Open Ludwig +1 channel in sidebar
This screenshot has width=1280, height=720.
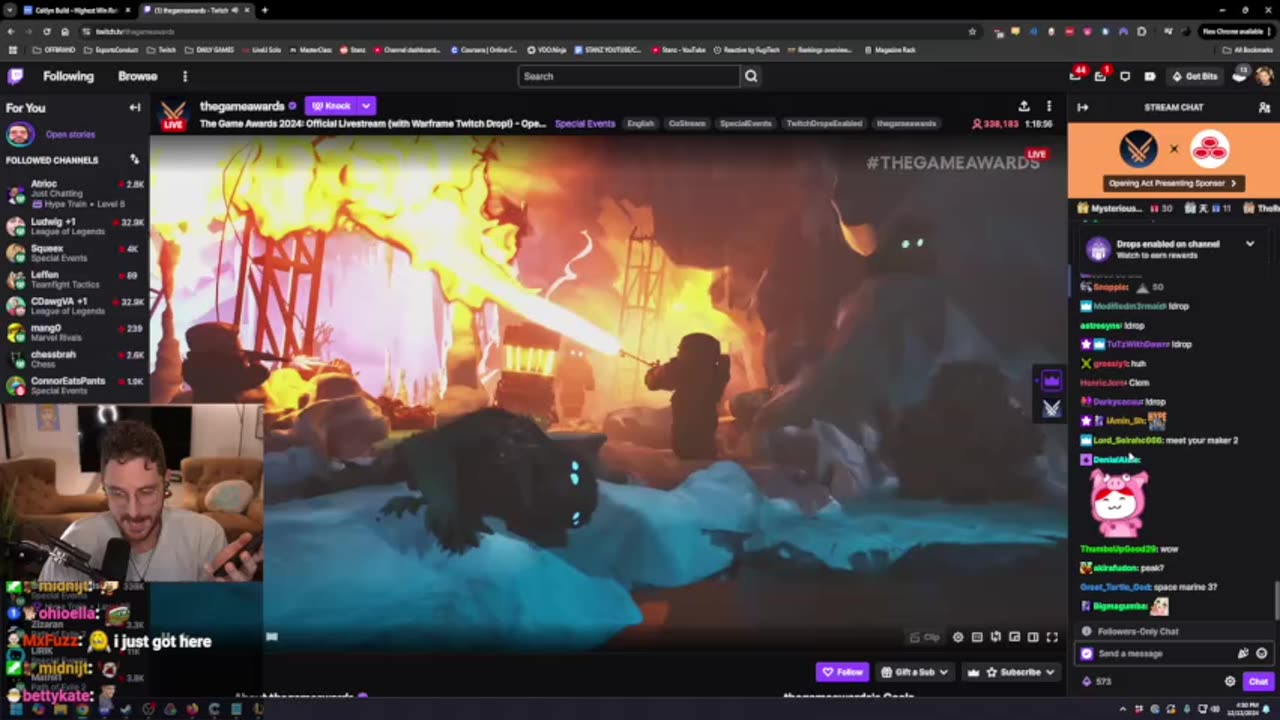(x=75, y=226)
